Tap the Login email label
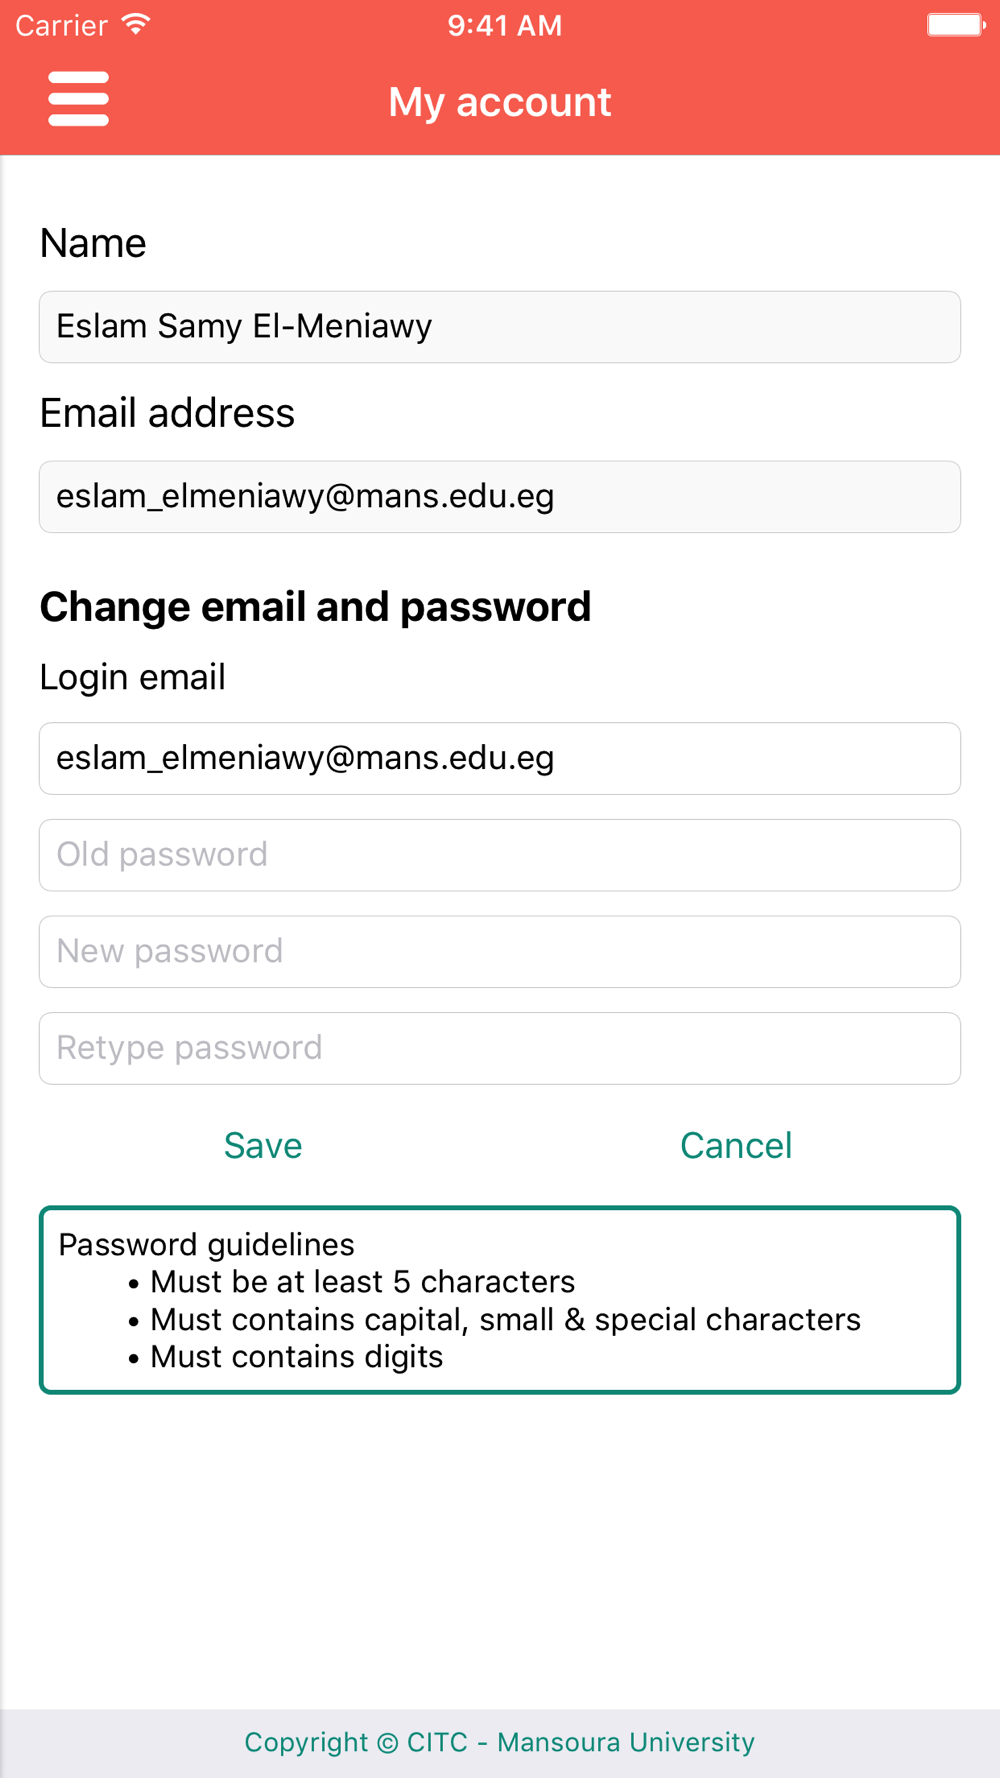1000x1778 pixels. (132, 677)
